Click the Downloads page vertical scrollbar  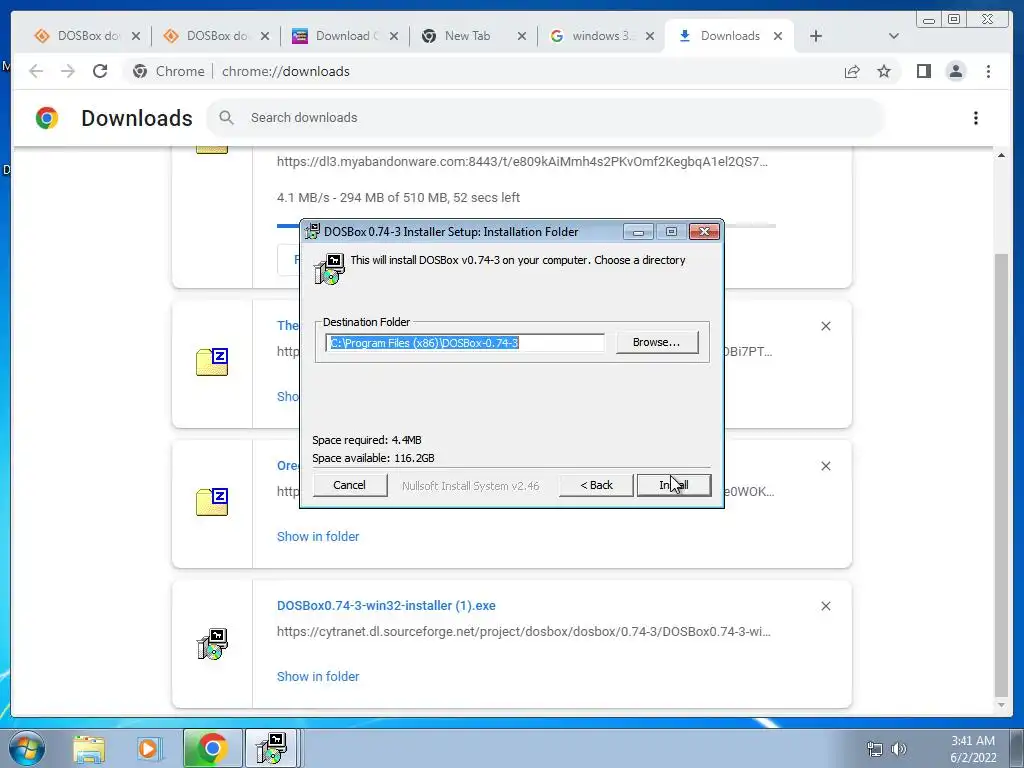1001,475
